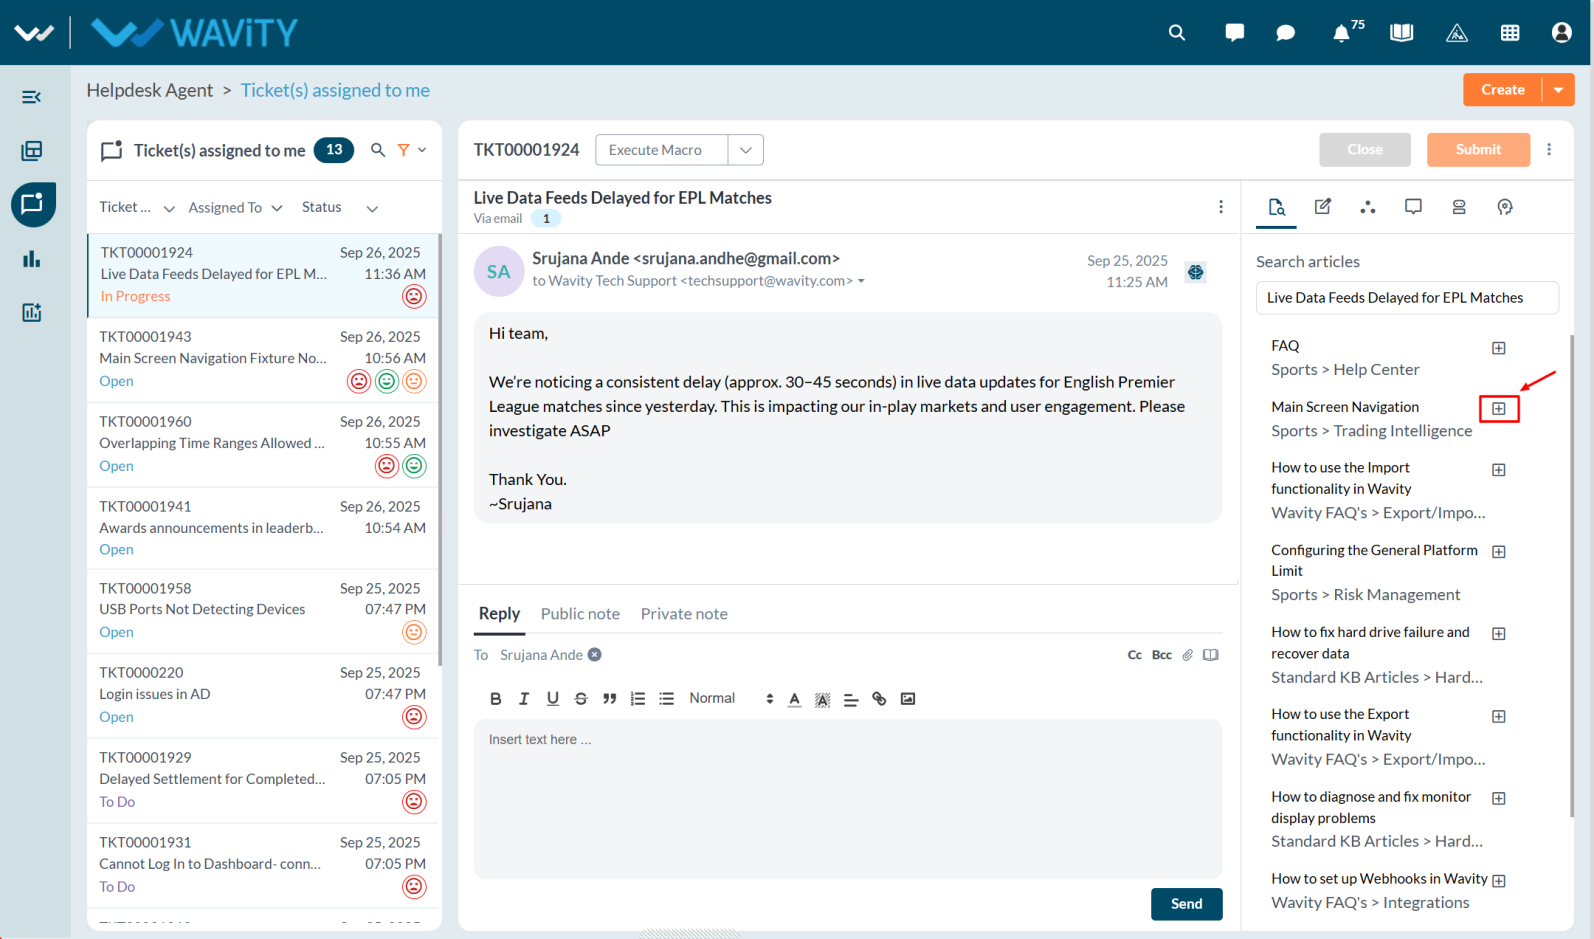The width and height of the screenshot is (1594, 939).
Task: Expand the Main Screen Navigation article
Action: click(x=1499, y=409)
